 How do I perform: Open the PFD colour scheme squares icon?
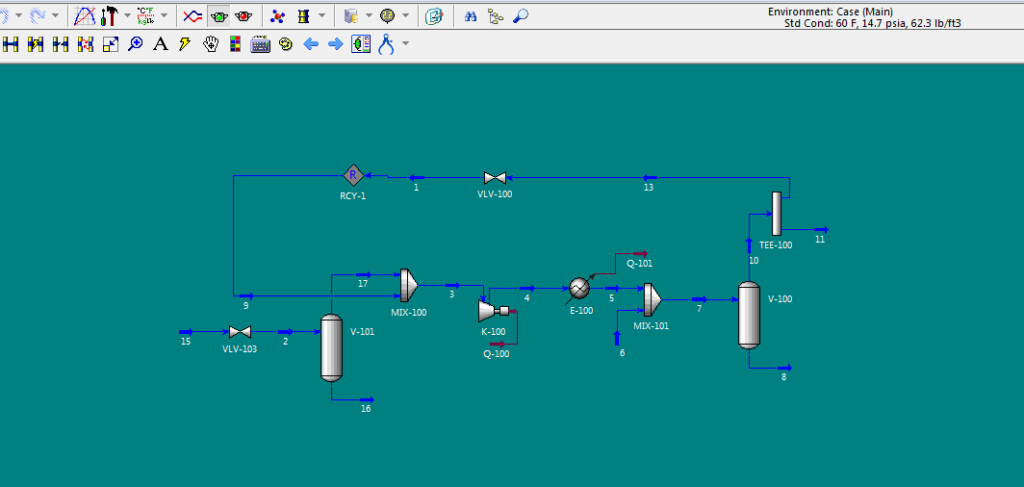coord(235,44)
